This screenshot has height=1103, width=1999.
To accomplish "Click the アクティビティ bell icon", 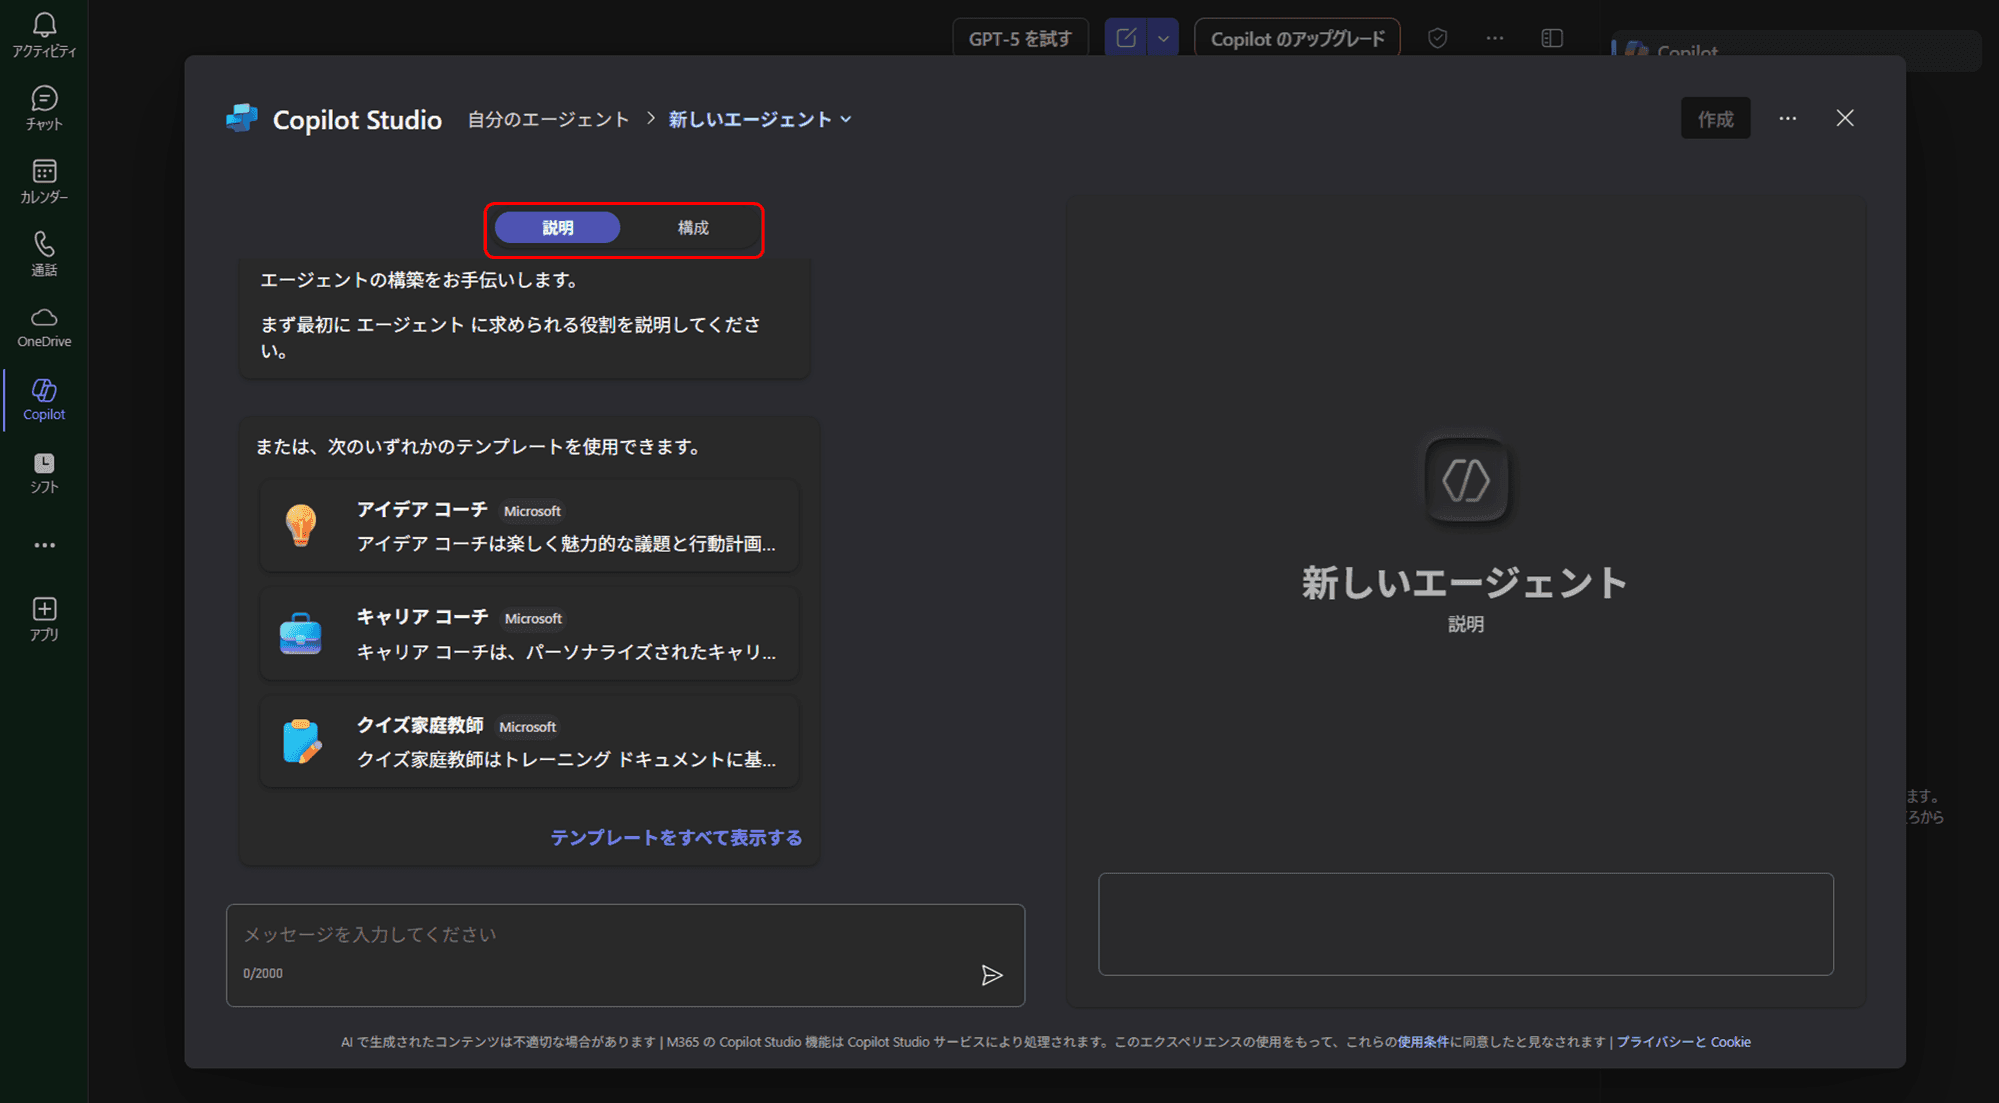I will pos(44,33).
